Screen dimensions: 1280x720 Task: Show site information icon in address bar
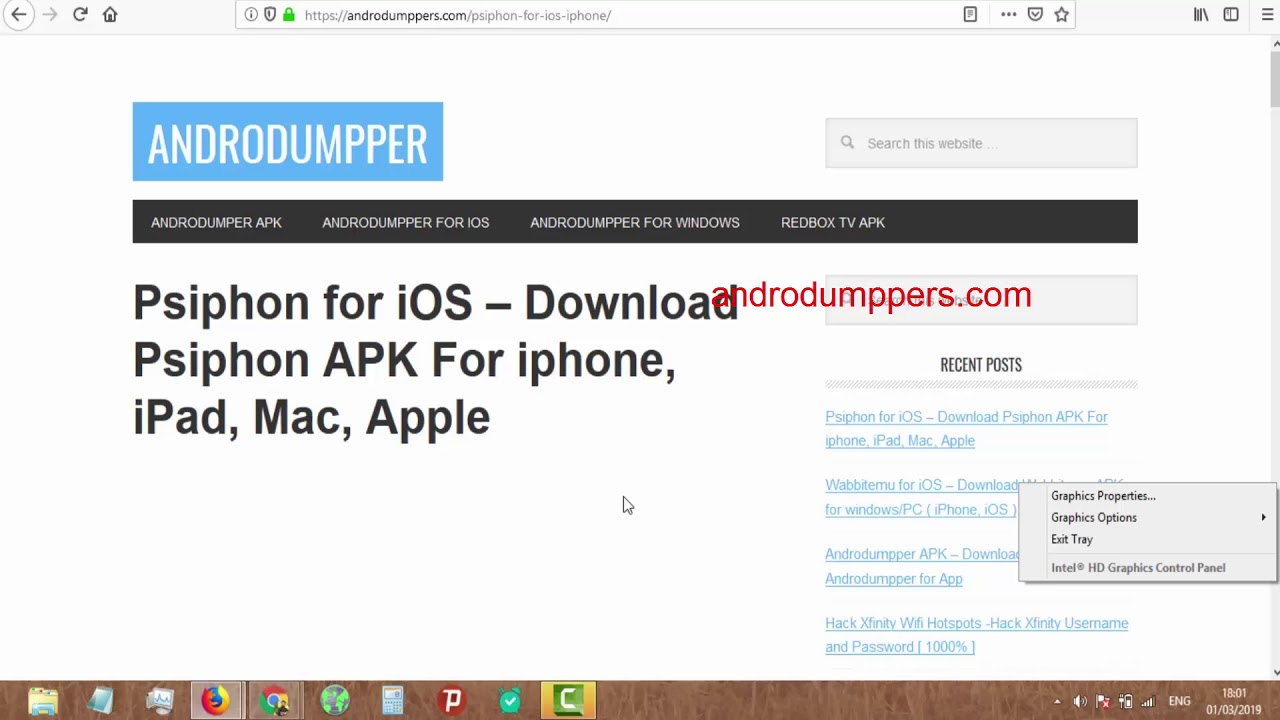251,15
